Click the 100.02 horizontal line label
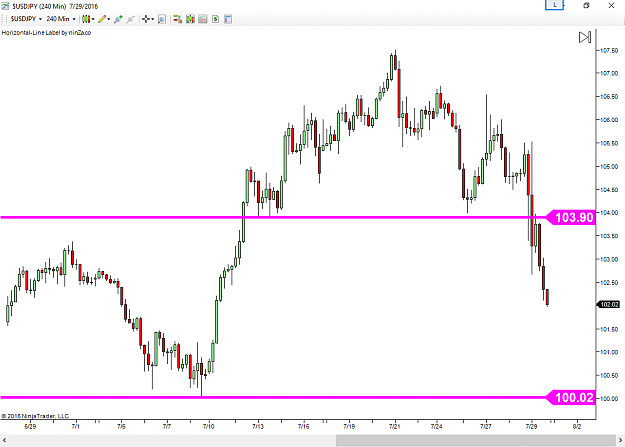 (571, 398)
